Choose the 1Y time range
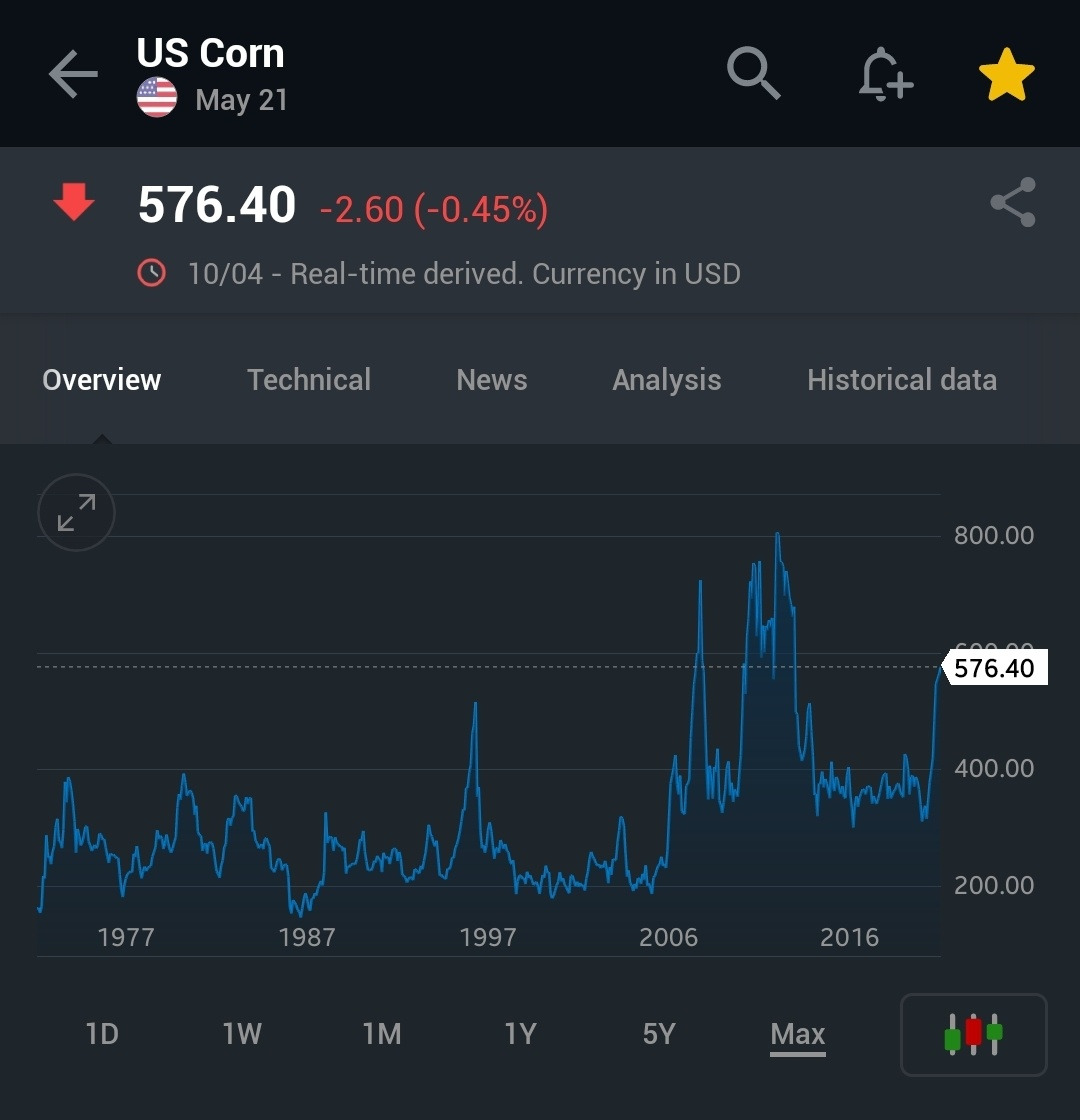 [520, 1034]
